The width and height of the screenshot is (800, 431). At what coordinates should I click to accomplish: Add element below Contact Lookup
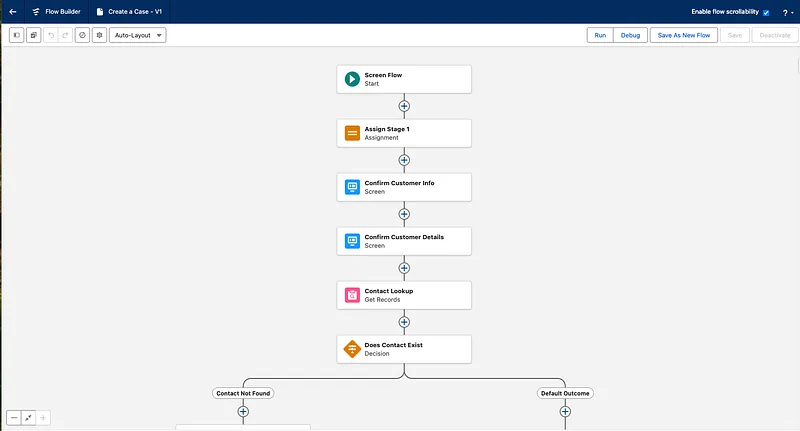point(404,322)
